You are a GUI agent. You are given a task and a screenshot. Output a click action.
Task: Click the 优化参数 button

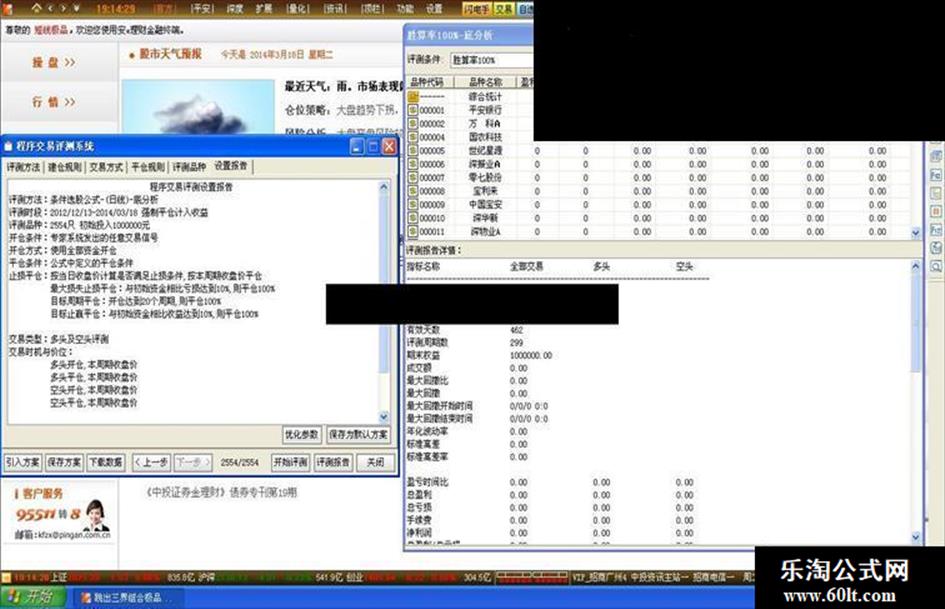(301, 435)
